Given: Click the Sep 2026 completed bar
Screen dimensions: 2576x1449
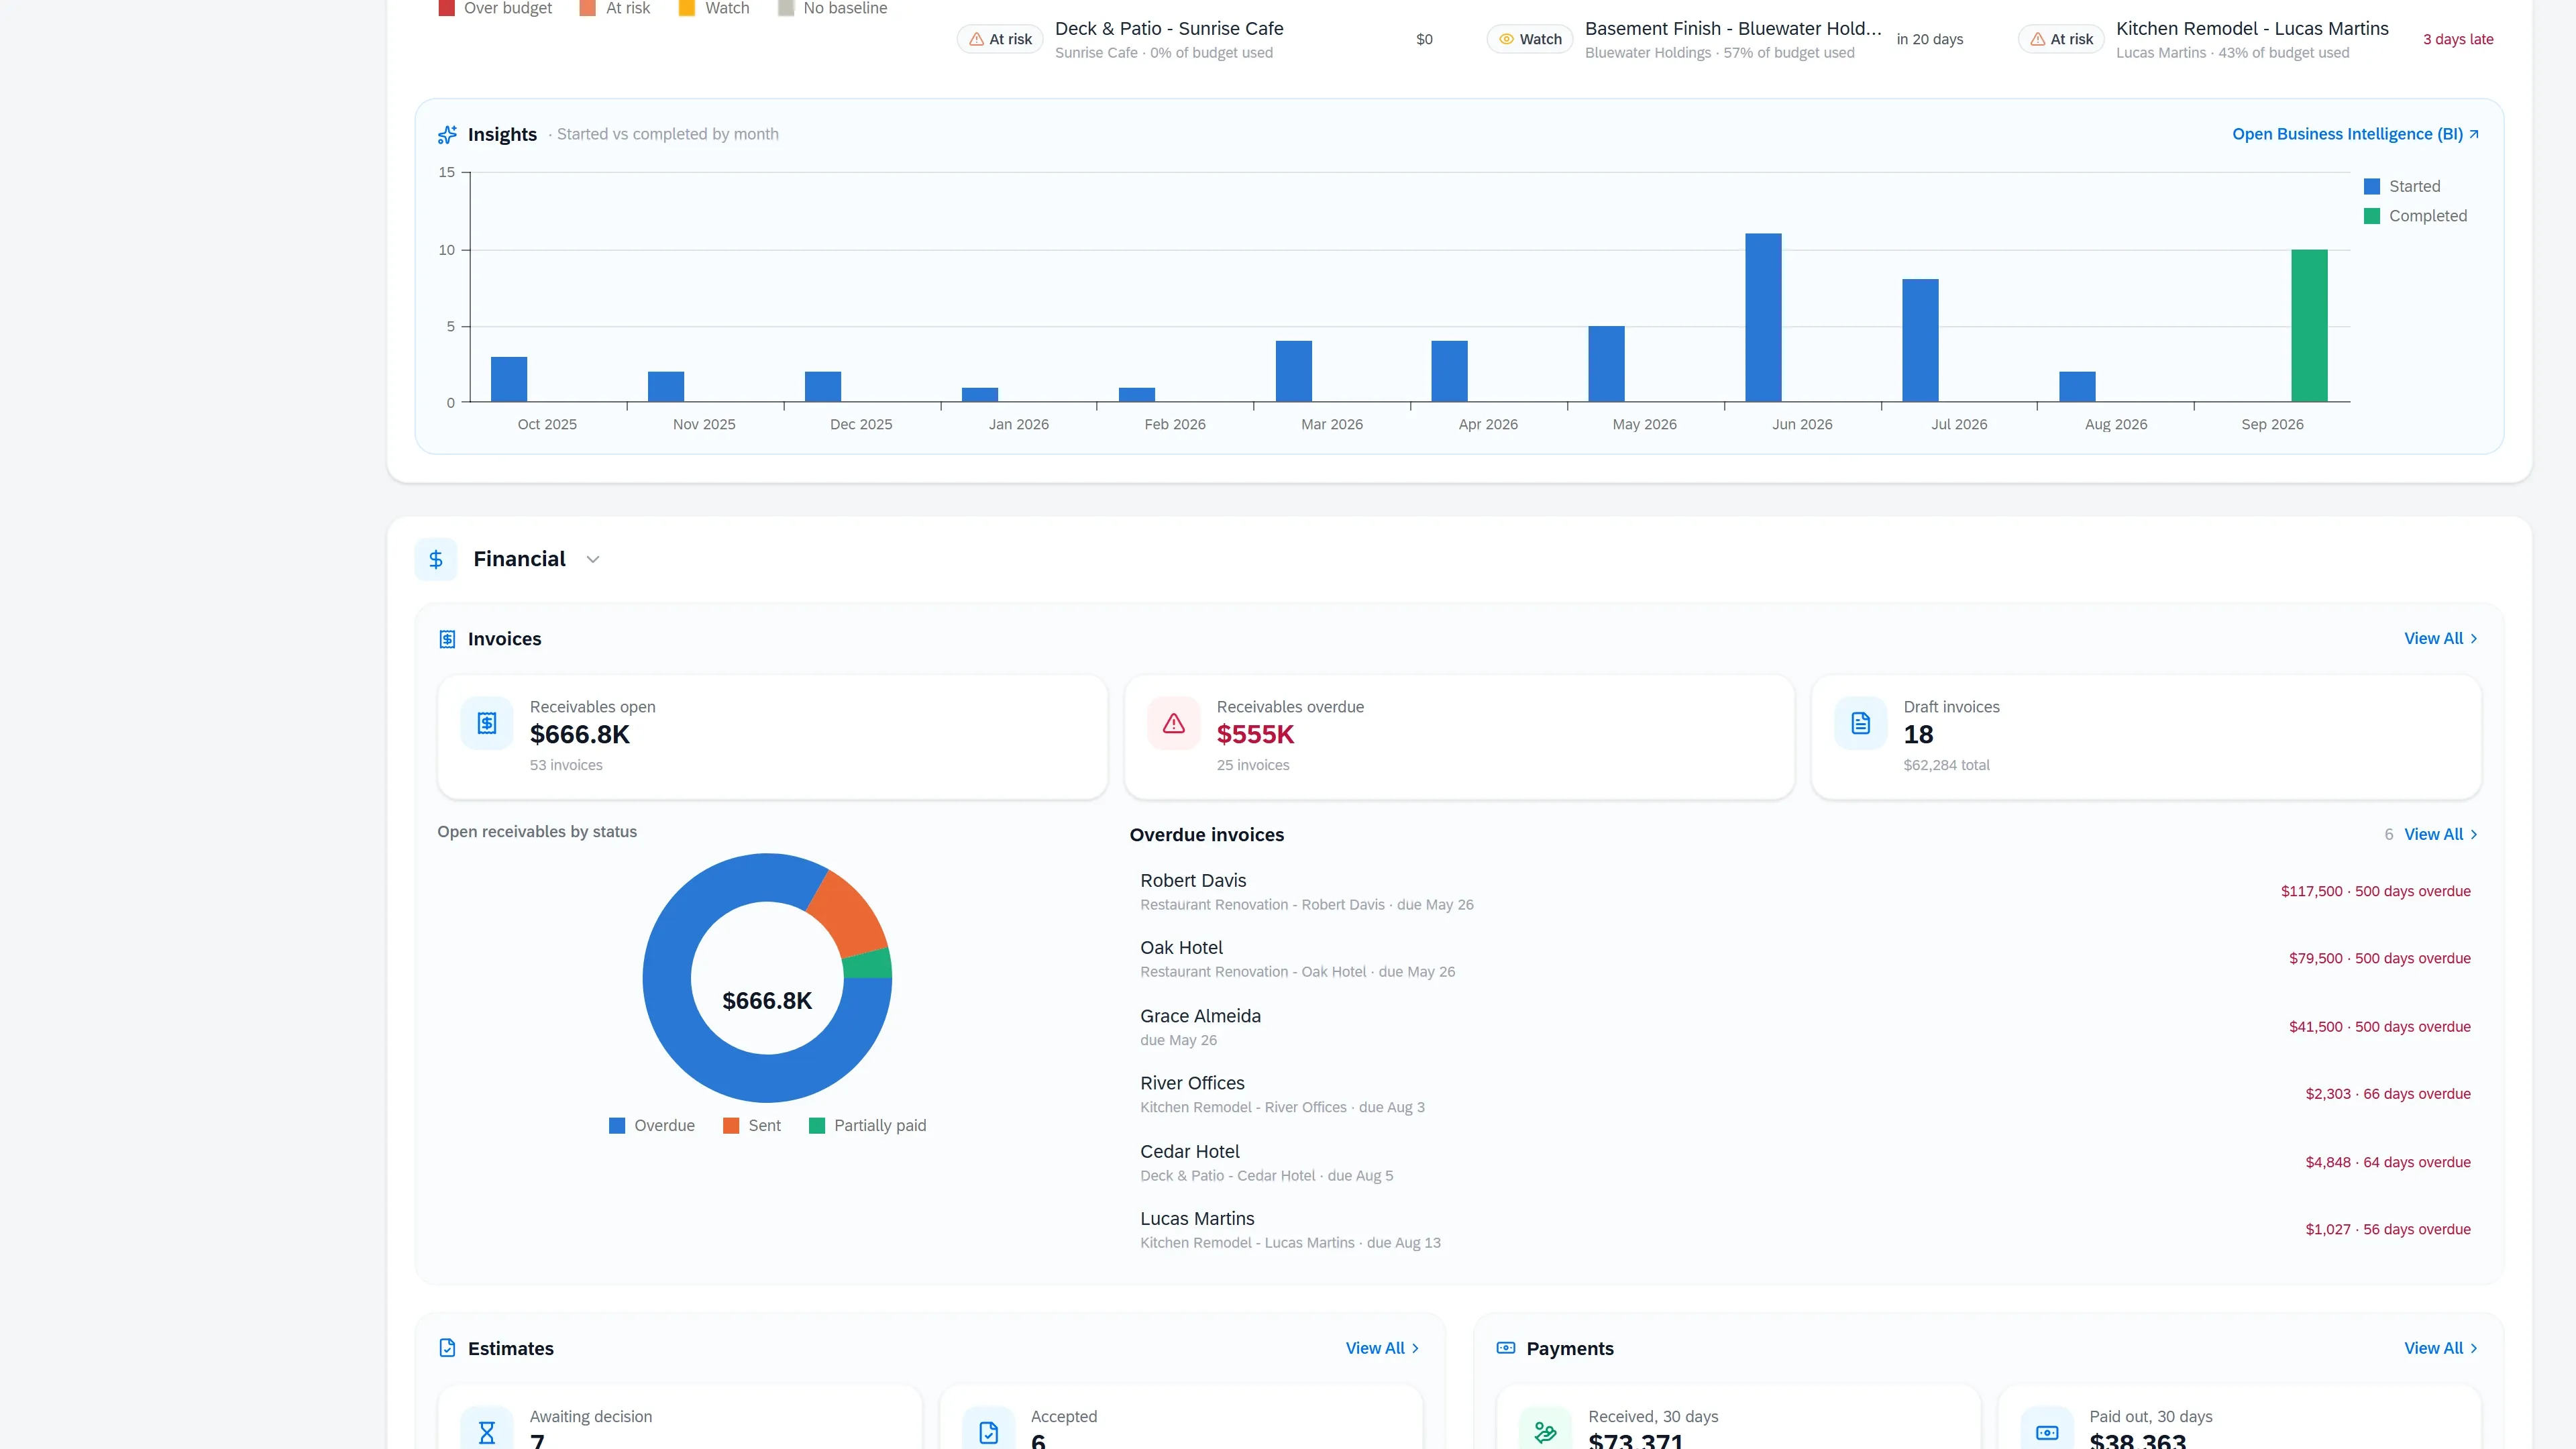Looking at the screenshot, I should 2309,326.
